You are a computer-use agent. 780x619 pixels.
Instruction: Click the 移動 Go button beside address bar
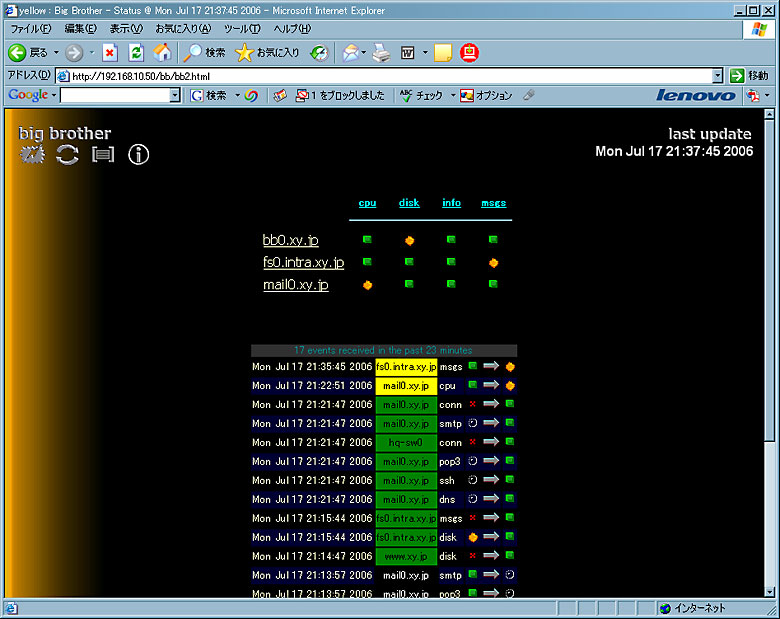click(x=749, y=76)
